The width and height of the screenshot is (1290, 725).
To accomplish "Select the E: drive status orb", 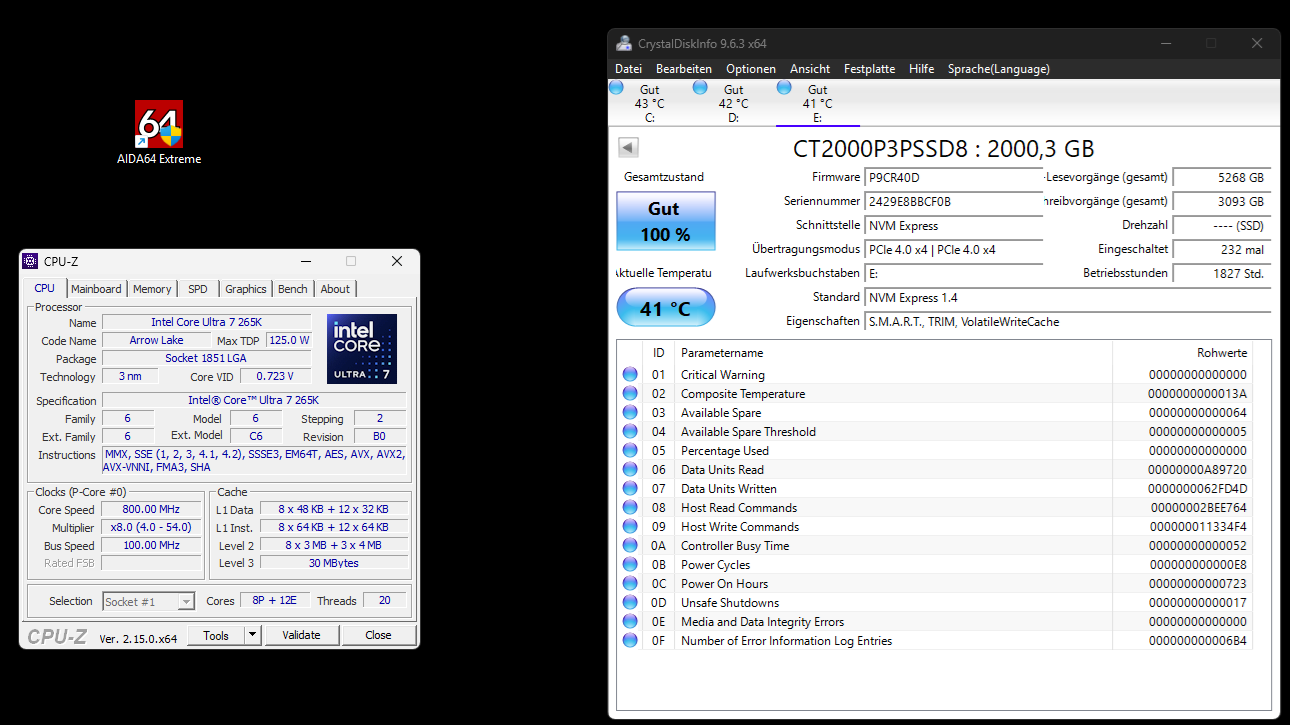I will coord(784,87).
